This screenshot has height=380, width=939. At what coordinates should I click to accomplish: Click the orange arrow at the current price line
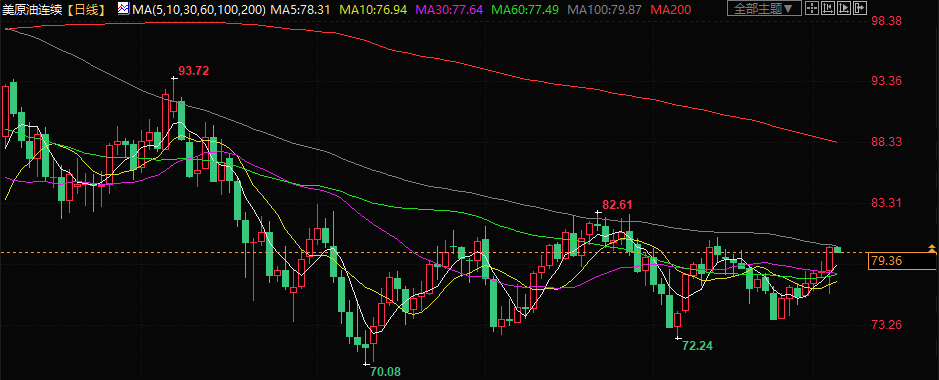(x=932, y=248)
